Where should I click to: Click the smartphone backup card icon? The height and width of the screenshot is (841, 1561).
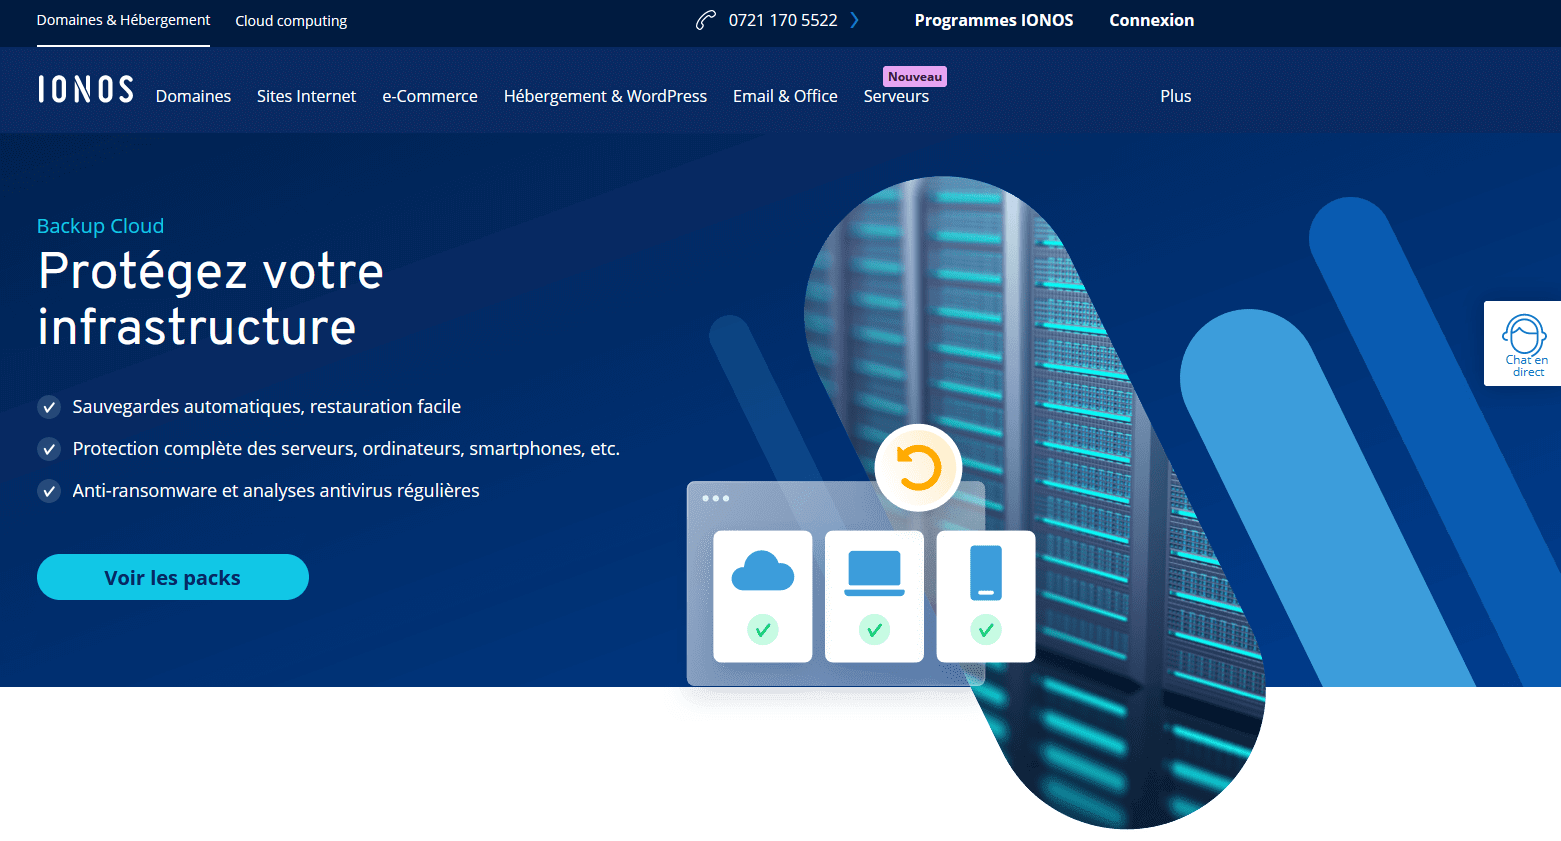[x=986, y=572]
